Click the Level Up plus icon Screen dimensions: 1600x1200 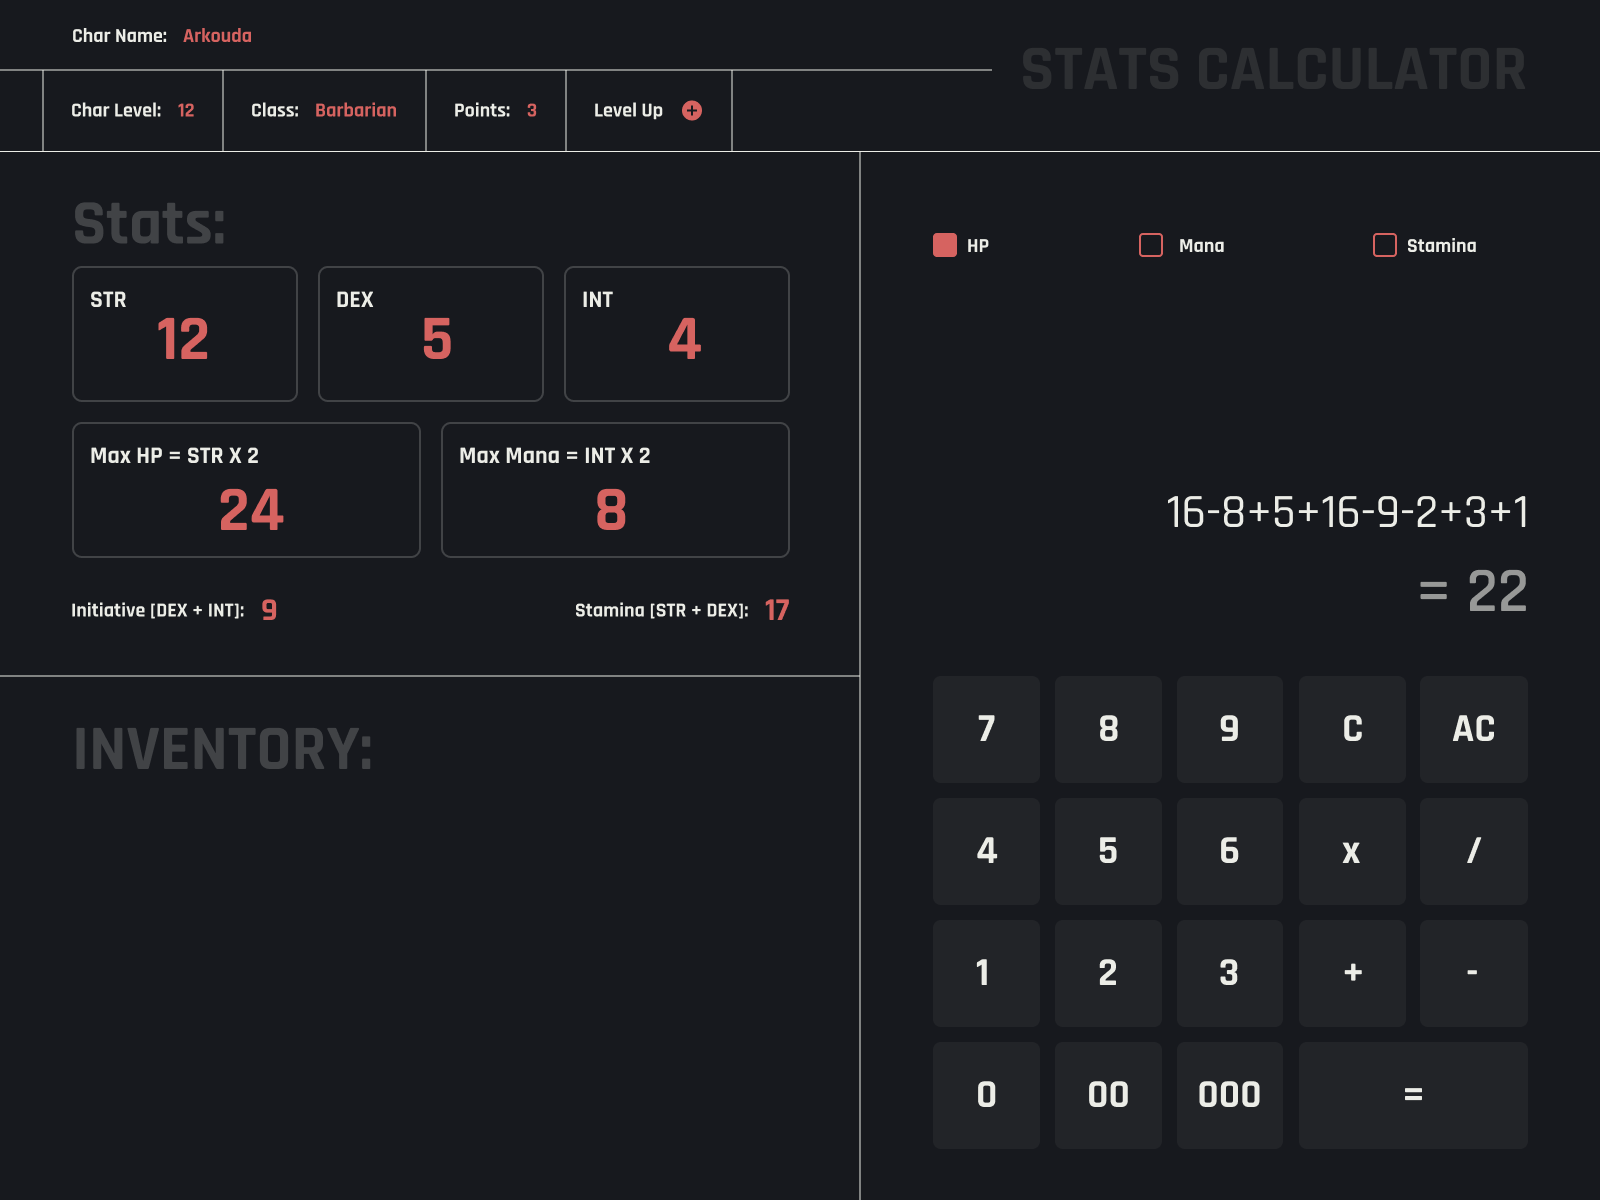click(x=691, y=111)
